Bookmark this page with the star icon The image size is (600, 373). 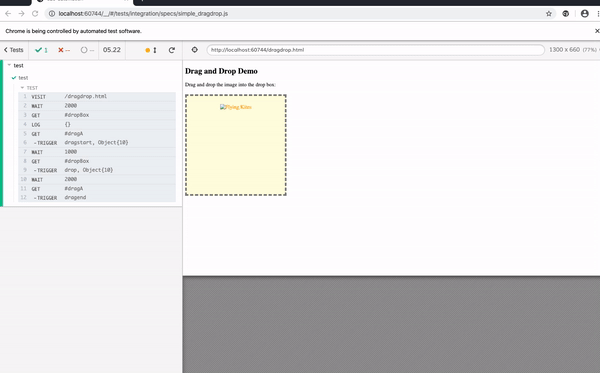coord(549,14)
